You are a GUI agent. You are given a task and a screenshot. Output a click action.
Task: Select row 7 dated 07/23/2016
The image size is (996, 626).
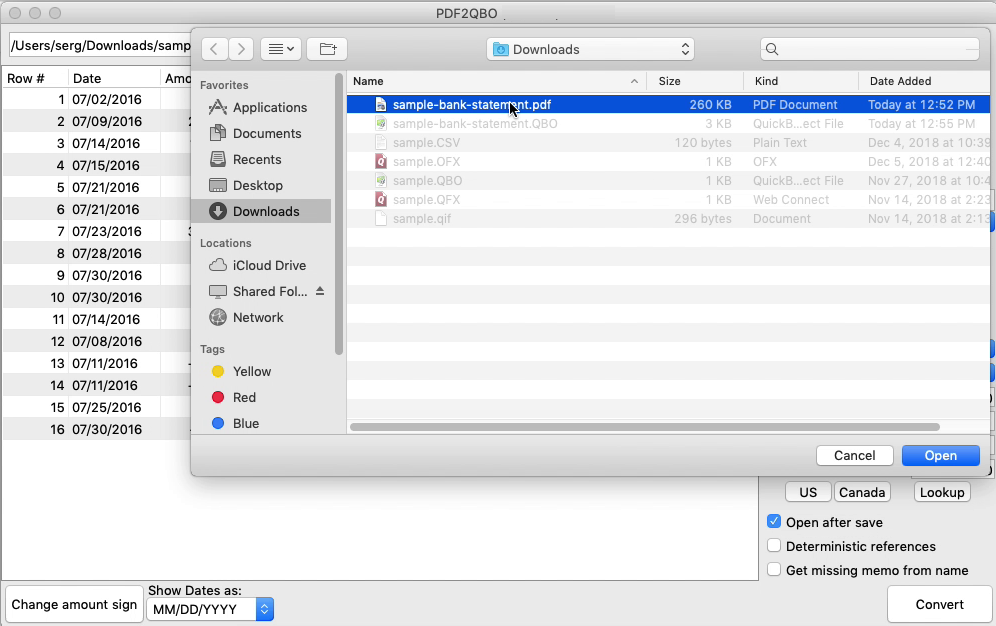point(97,231)
